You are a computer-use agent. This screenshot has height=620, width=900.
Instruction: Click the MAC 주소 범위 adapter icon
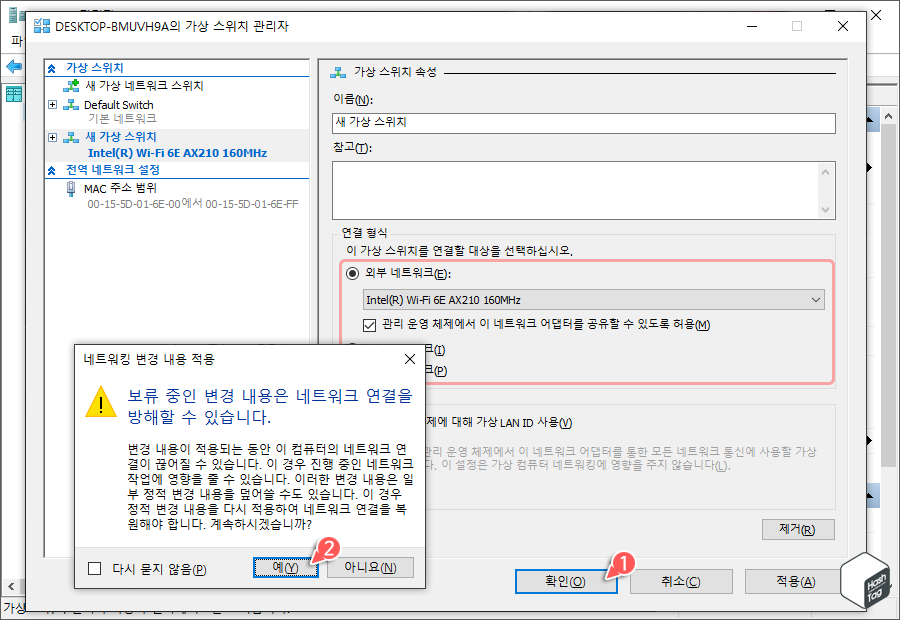(x=70, y=187)
